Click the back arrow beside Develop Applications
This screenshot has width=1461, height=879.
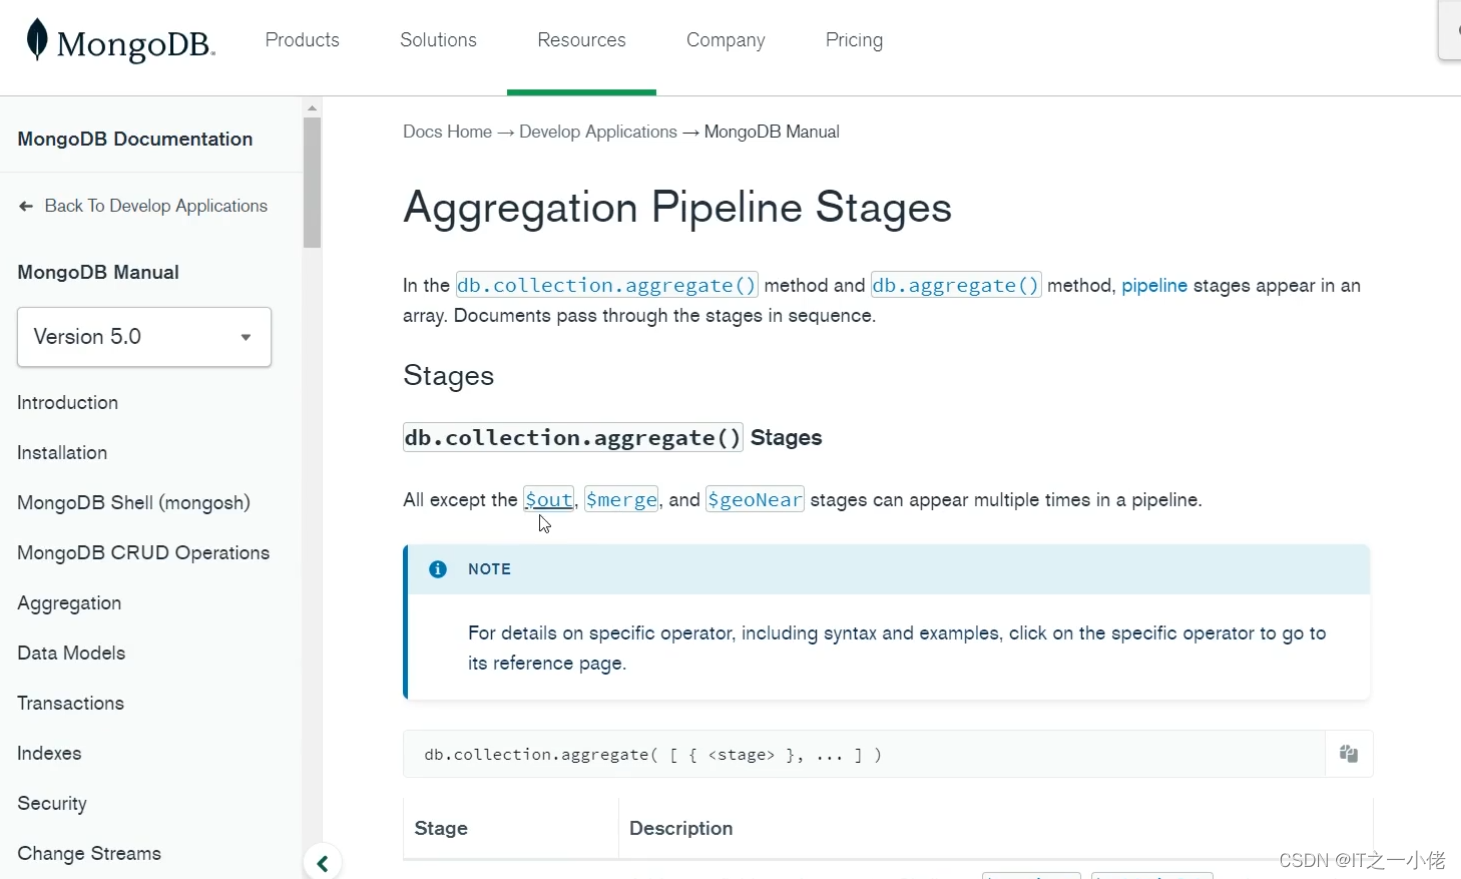[26, 206]
